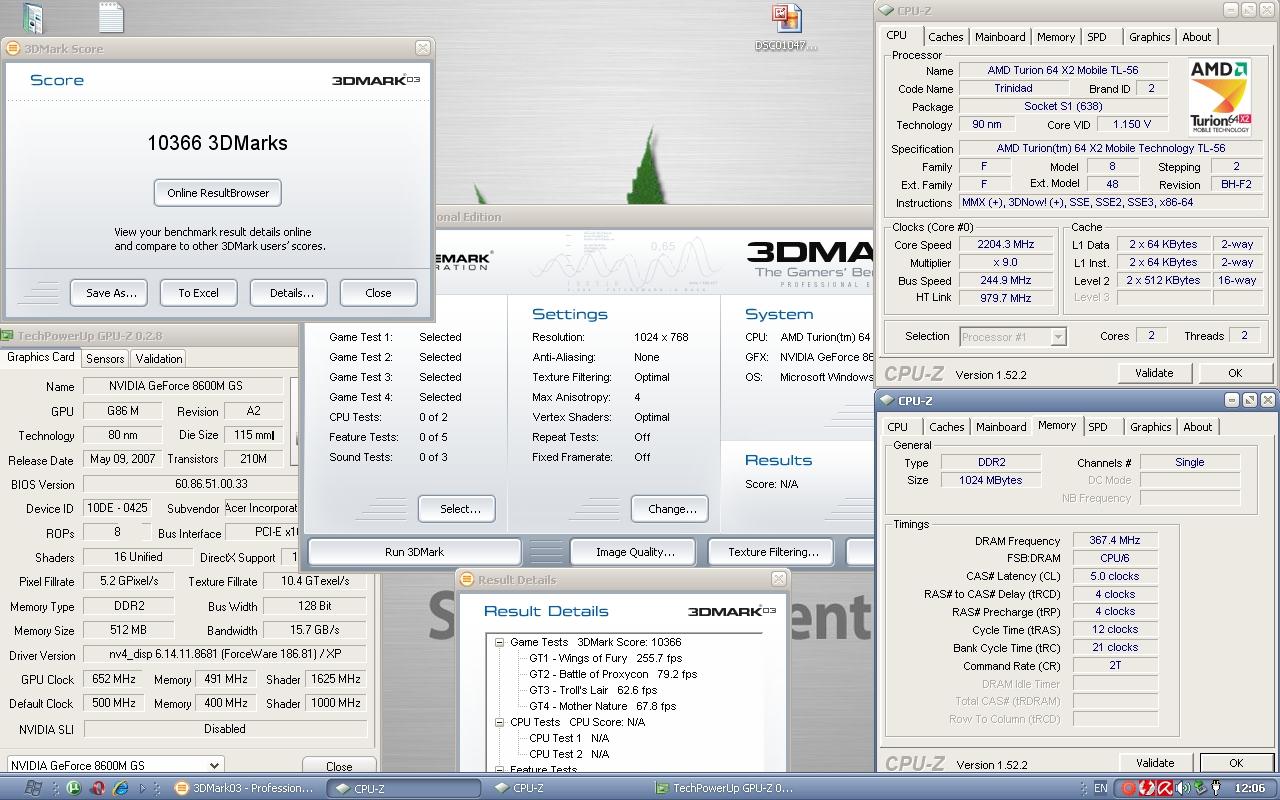Close the 3DMark Score window
The height and width of the screenshot is (800, 1280).
(423, 48)
